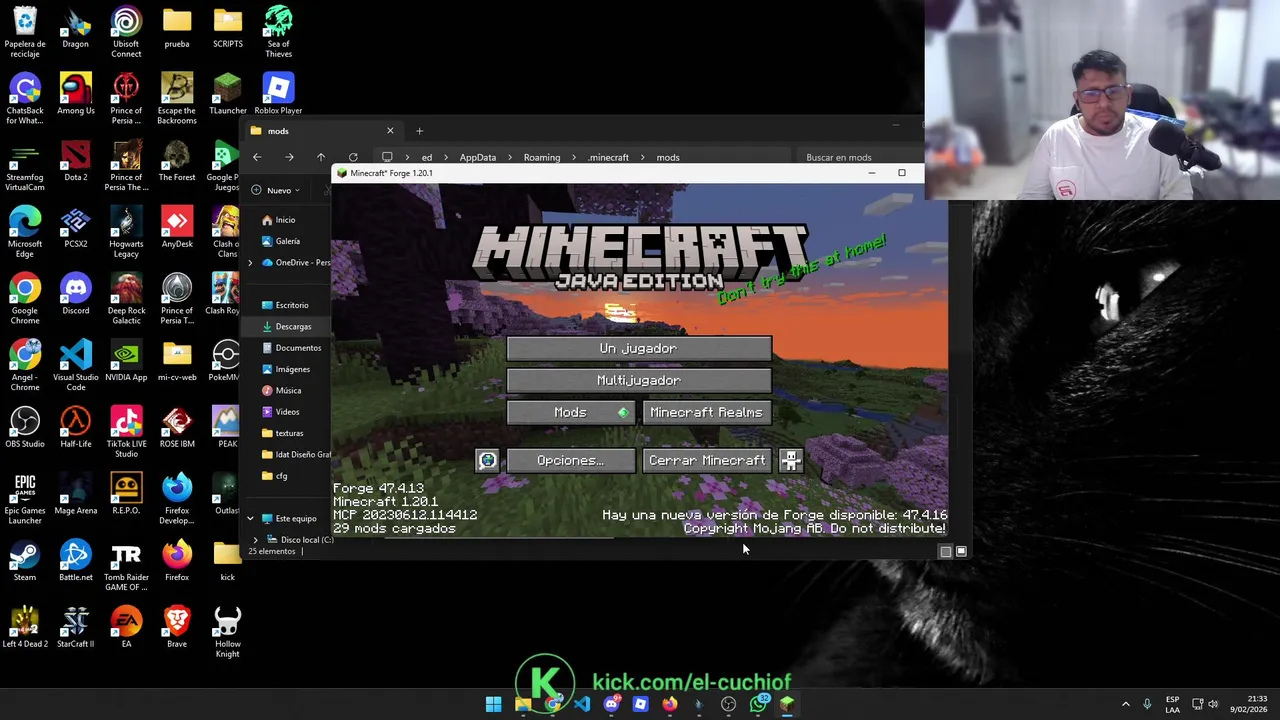This screenshot has width=1280, height=720.
Task: Launch Ubisoft Connect from the desktop
Action: tap(126, 33)
